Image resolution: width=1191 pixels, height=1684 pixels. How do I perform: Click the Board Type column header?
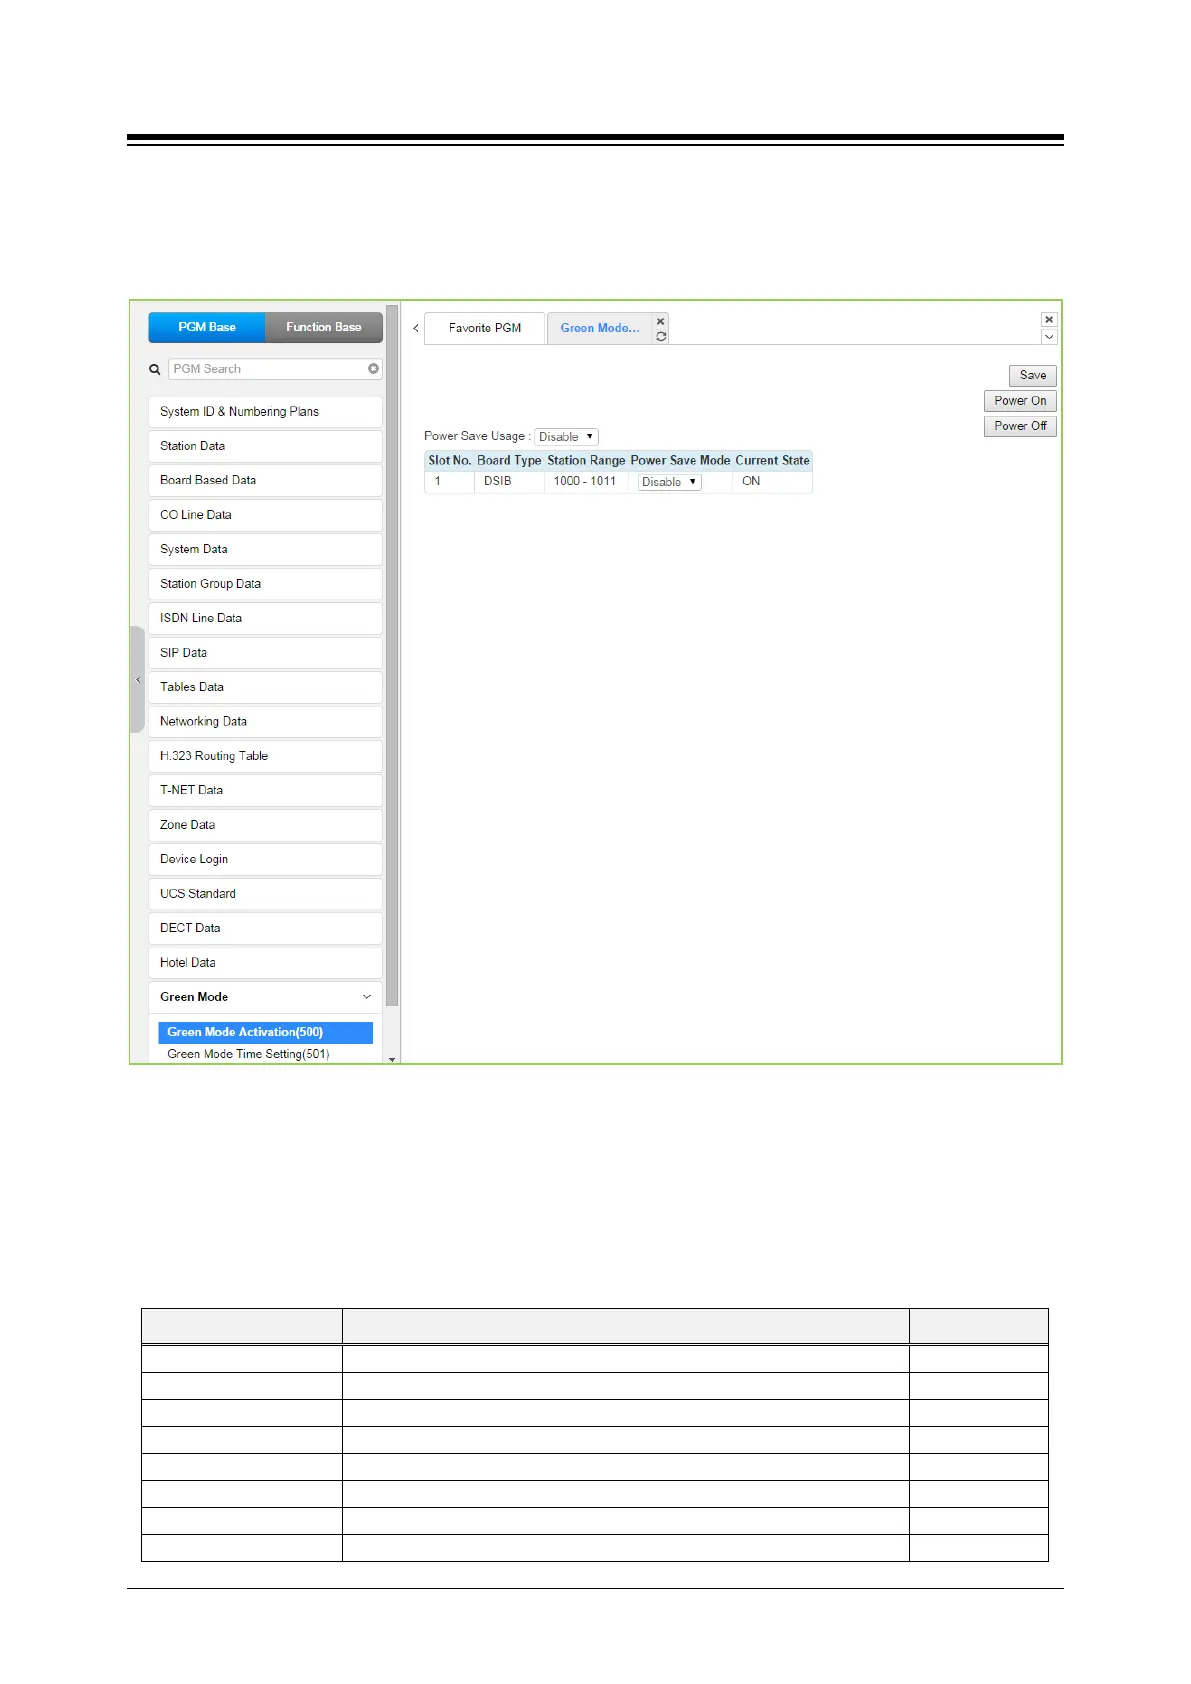tap(509, 461)
